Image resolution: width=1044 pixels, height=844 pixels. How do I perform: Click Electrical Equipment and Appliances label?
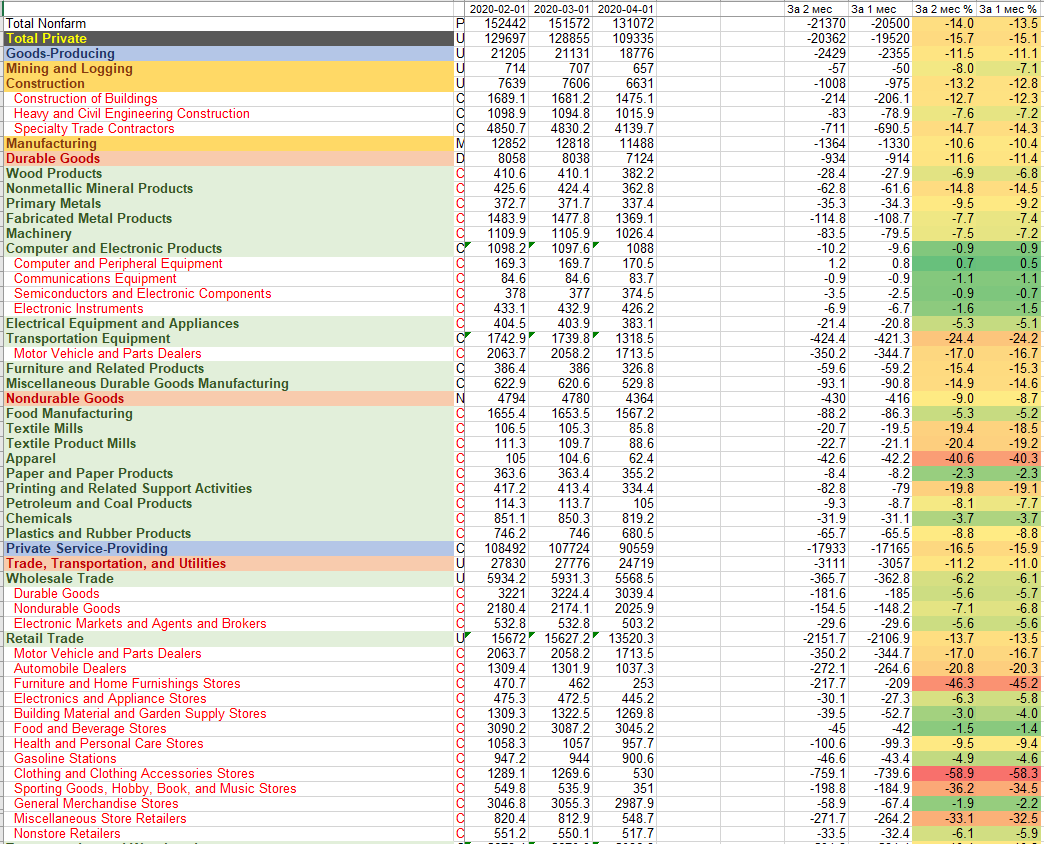[123, 323]
